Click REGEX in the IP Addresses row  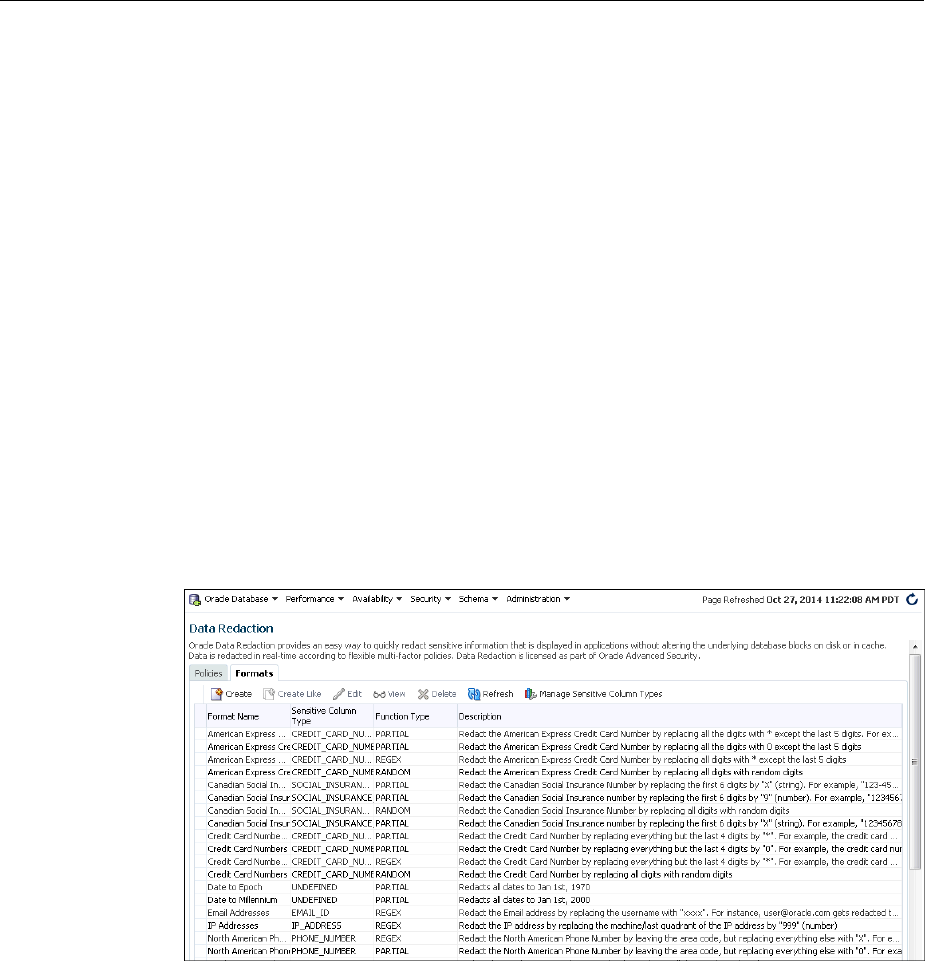(x=388, y=925)
